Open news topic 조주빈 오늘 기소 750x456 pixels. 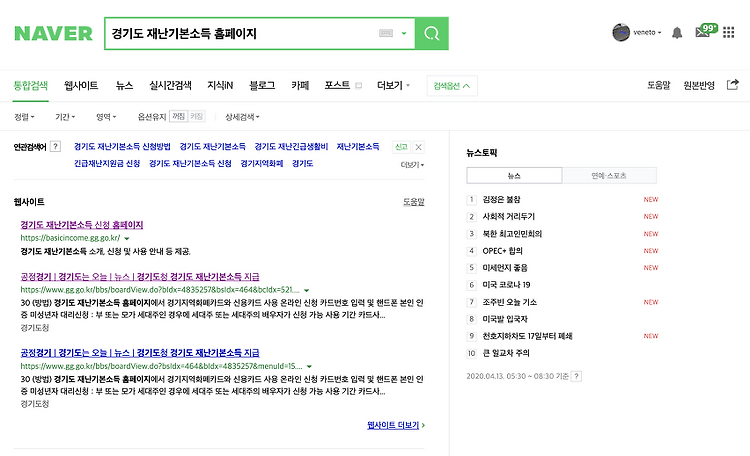pos(509,302)
